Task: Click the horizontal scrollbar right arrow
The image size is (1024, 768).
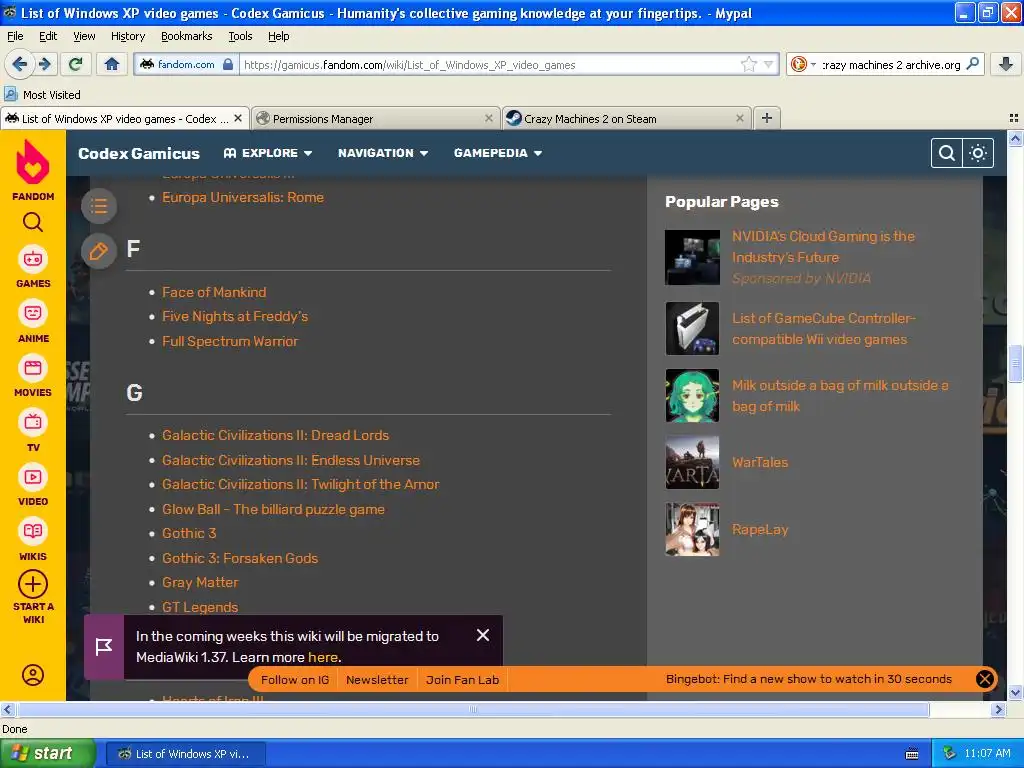Action: pos(998,709)
